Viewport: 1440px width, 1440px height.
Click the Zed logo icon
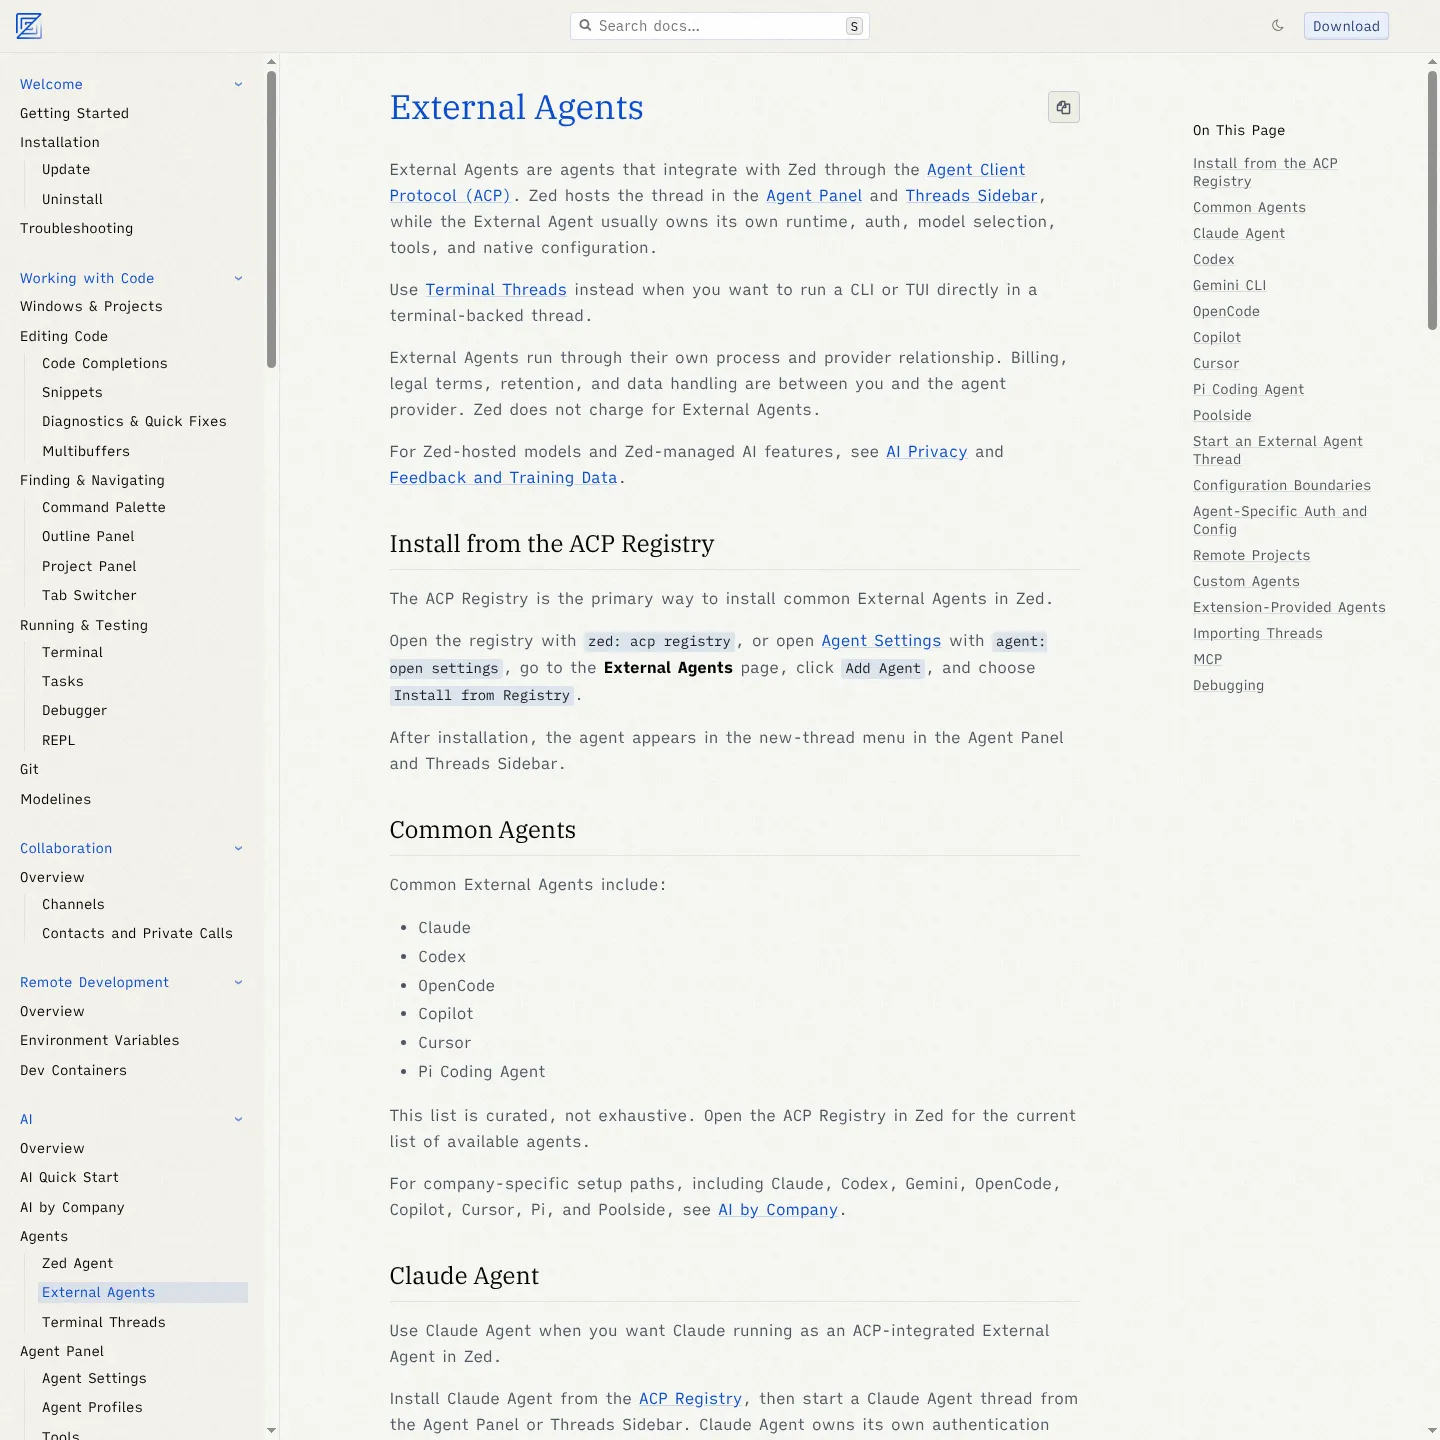coord(29,26)
